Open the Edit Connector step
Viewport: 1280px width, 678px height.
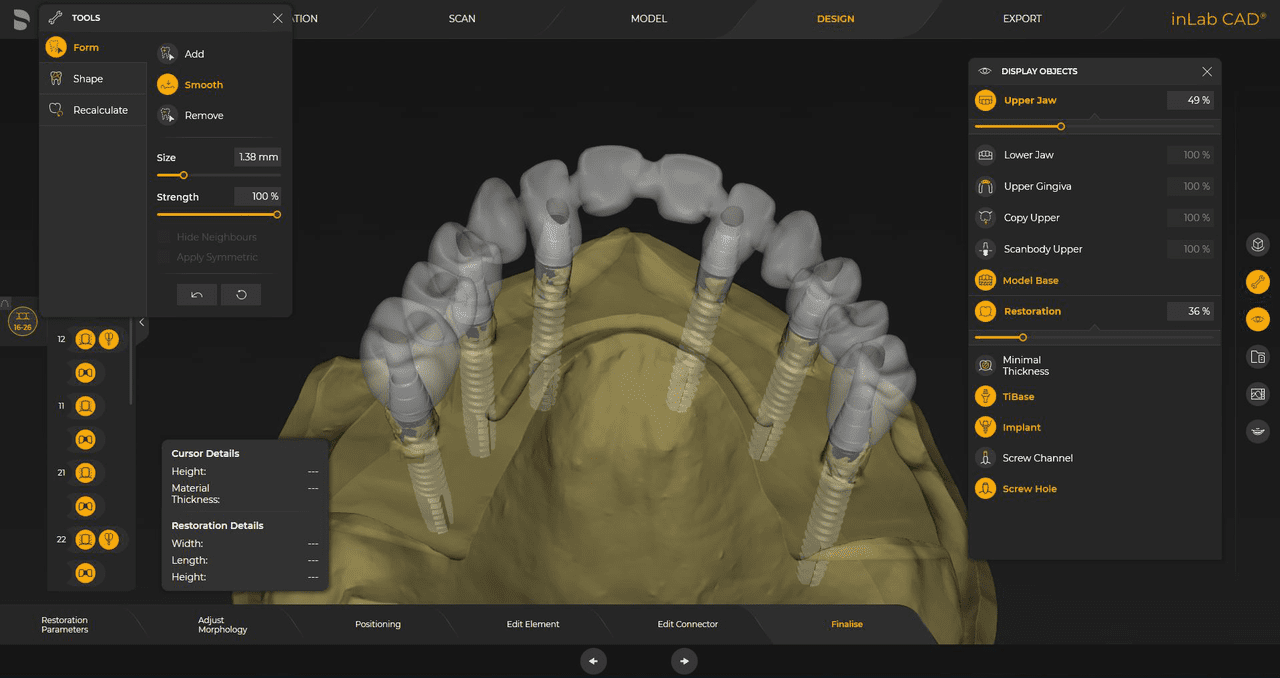pos(687,623)
